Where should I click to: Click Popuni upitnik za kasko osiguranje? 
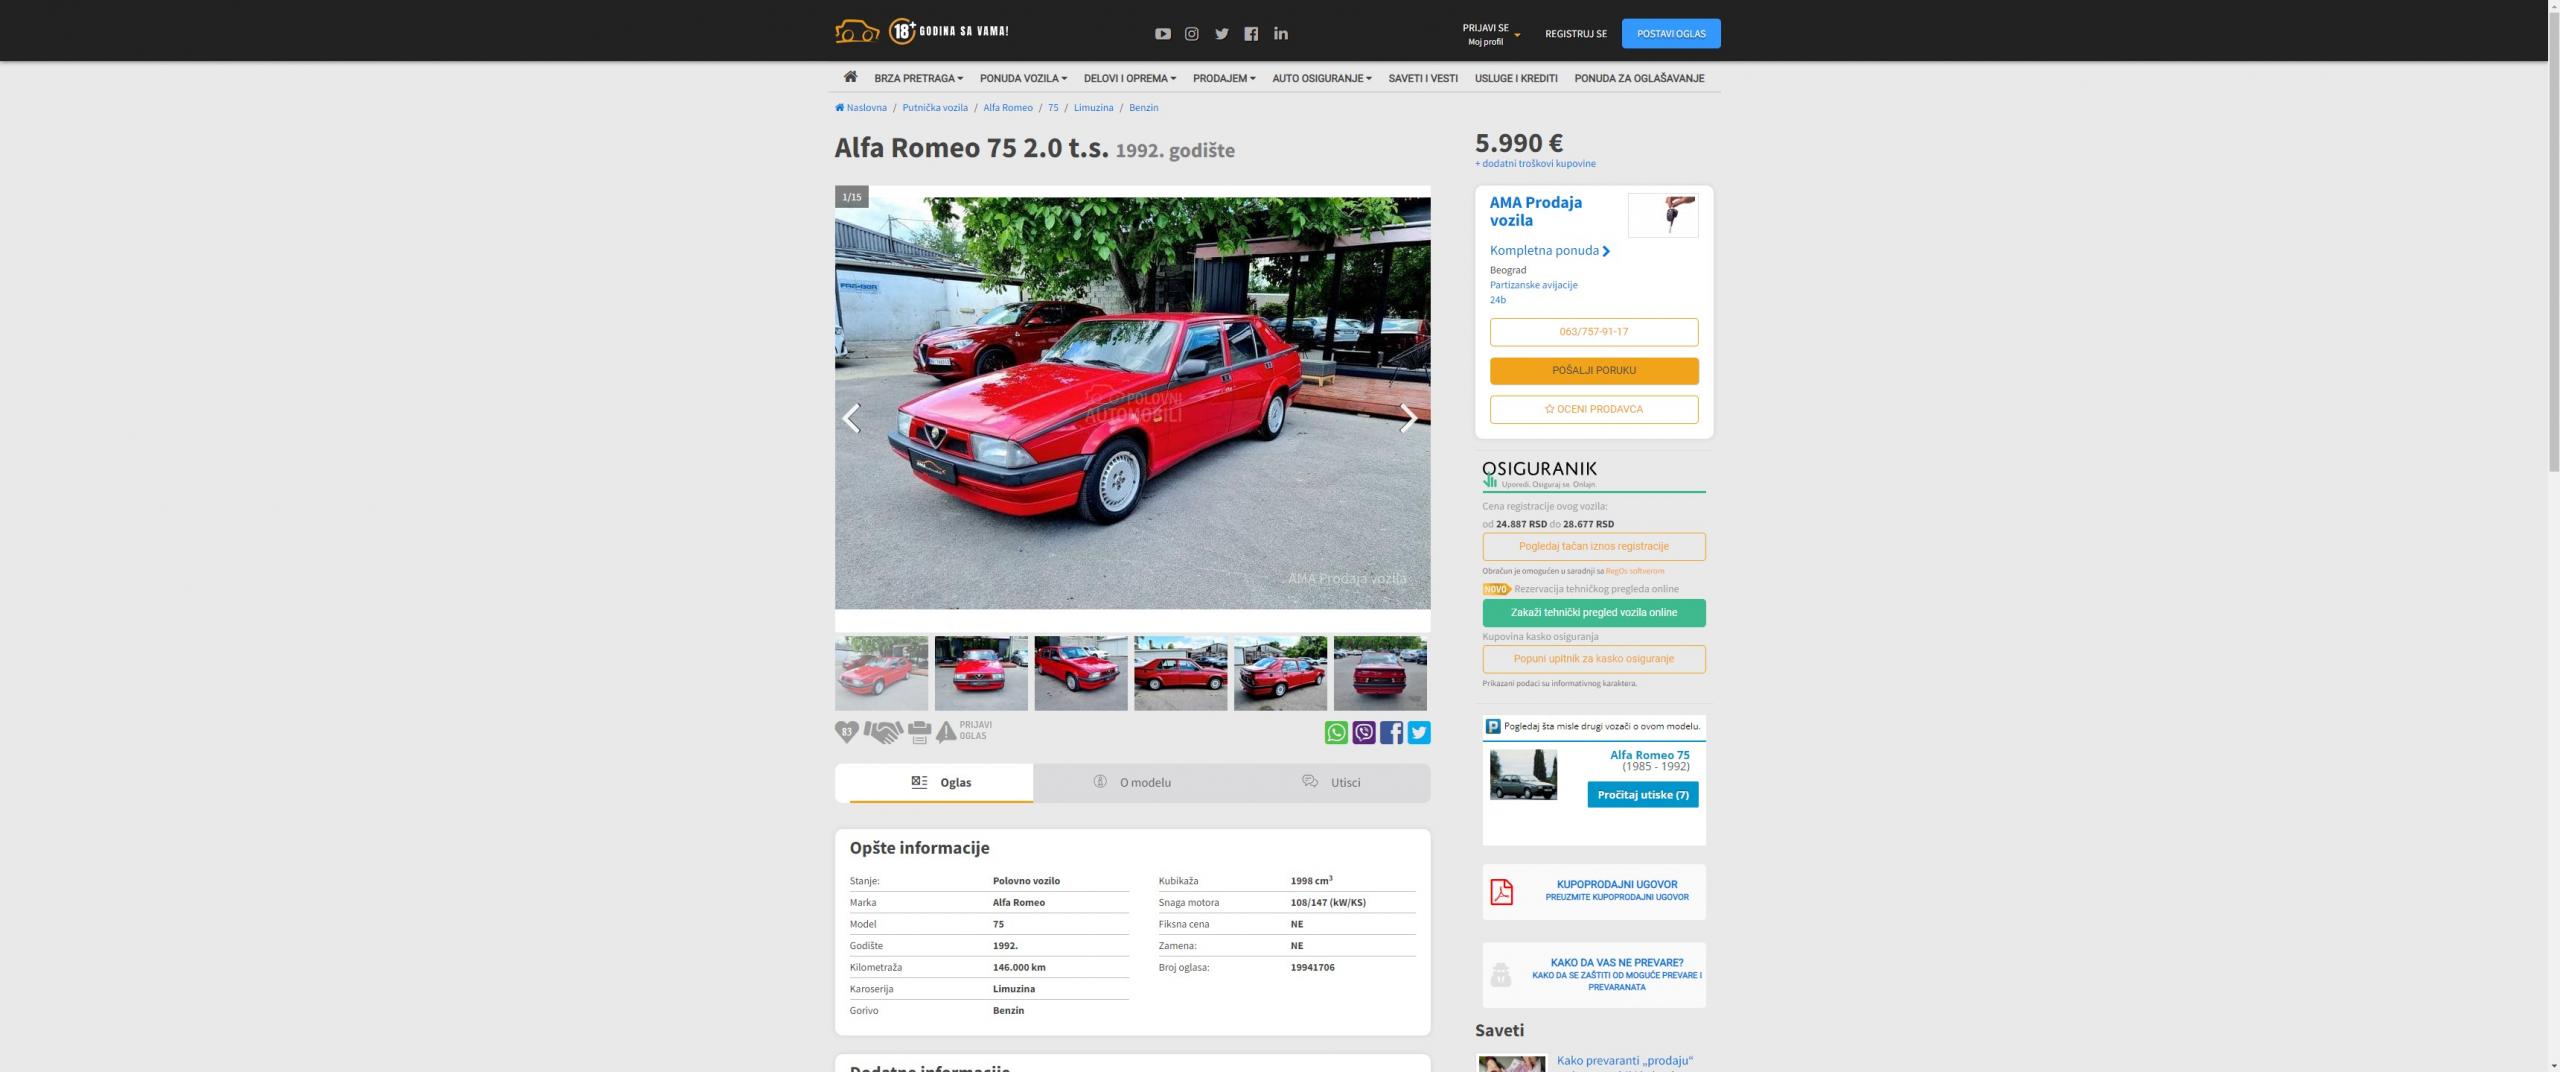(x=1594, y=659)
